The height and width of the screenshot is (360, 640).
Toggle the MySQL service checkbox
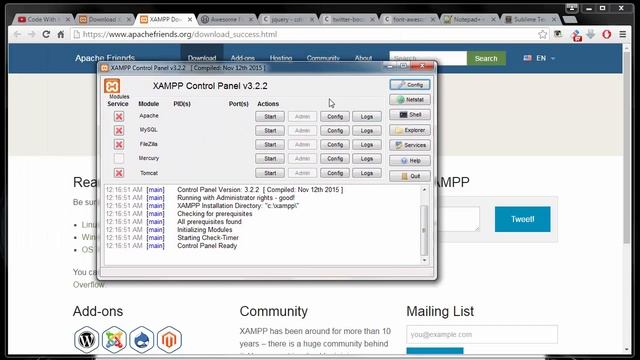(x=119, y=130)
